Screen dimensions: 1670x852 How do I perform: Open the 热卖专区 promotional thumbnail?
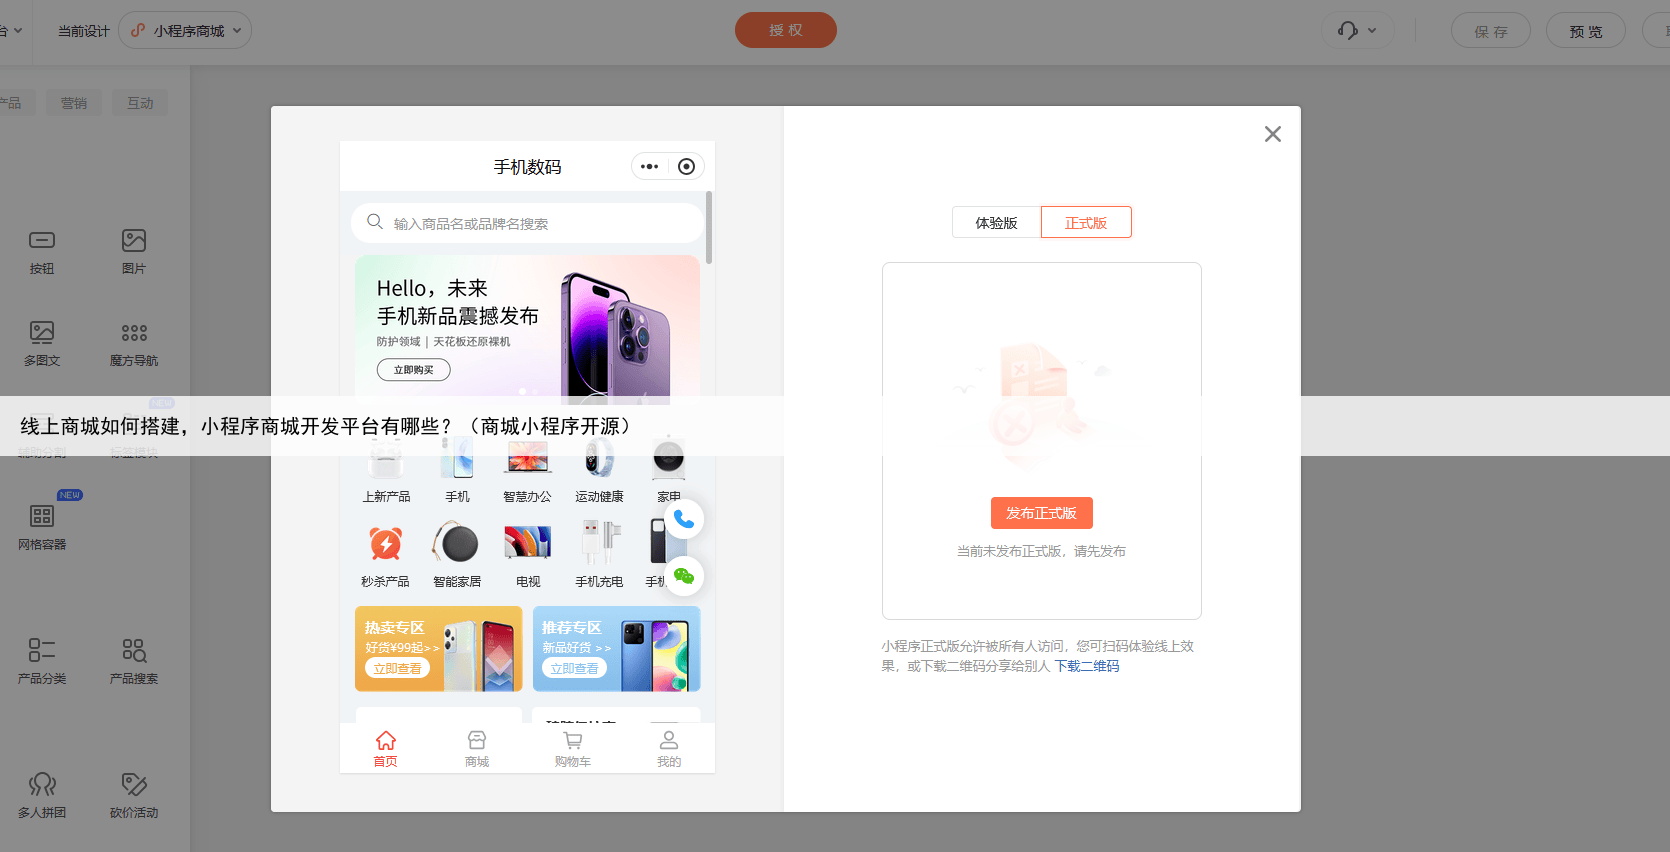click(438, 649)
